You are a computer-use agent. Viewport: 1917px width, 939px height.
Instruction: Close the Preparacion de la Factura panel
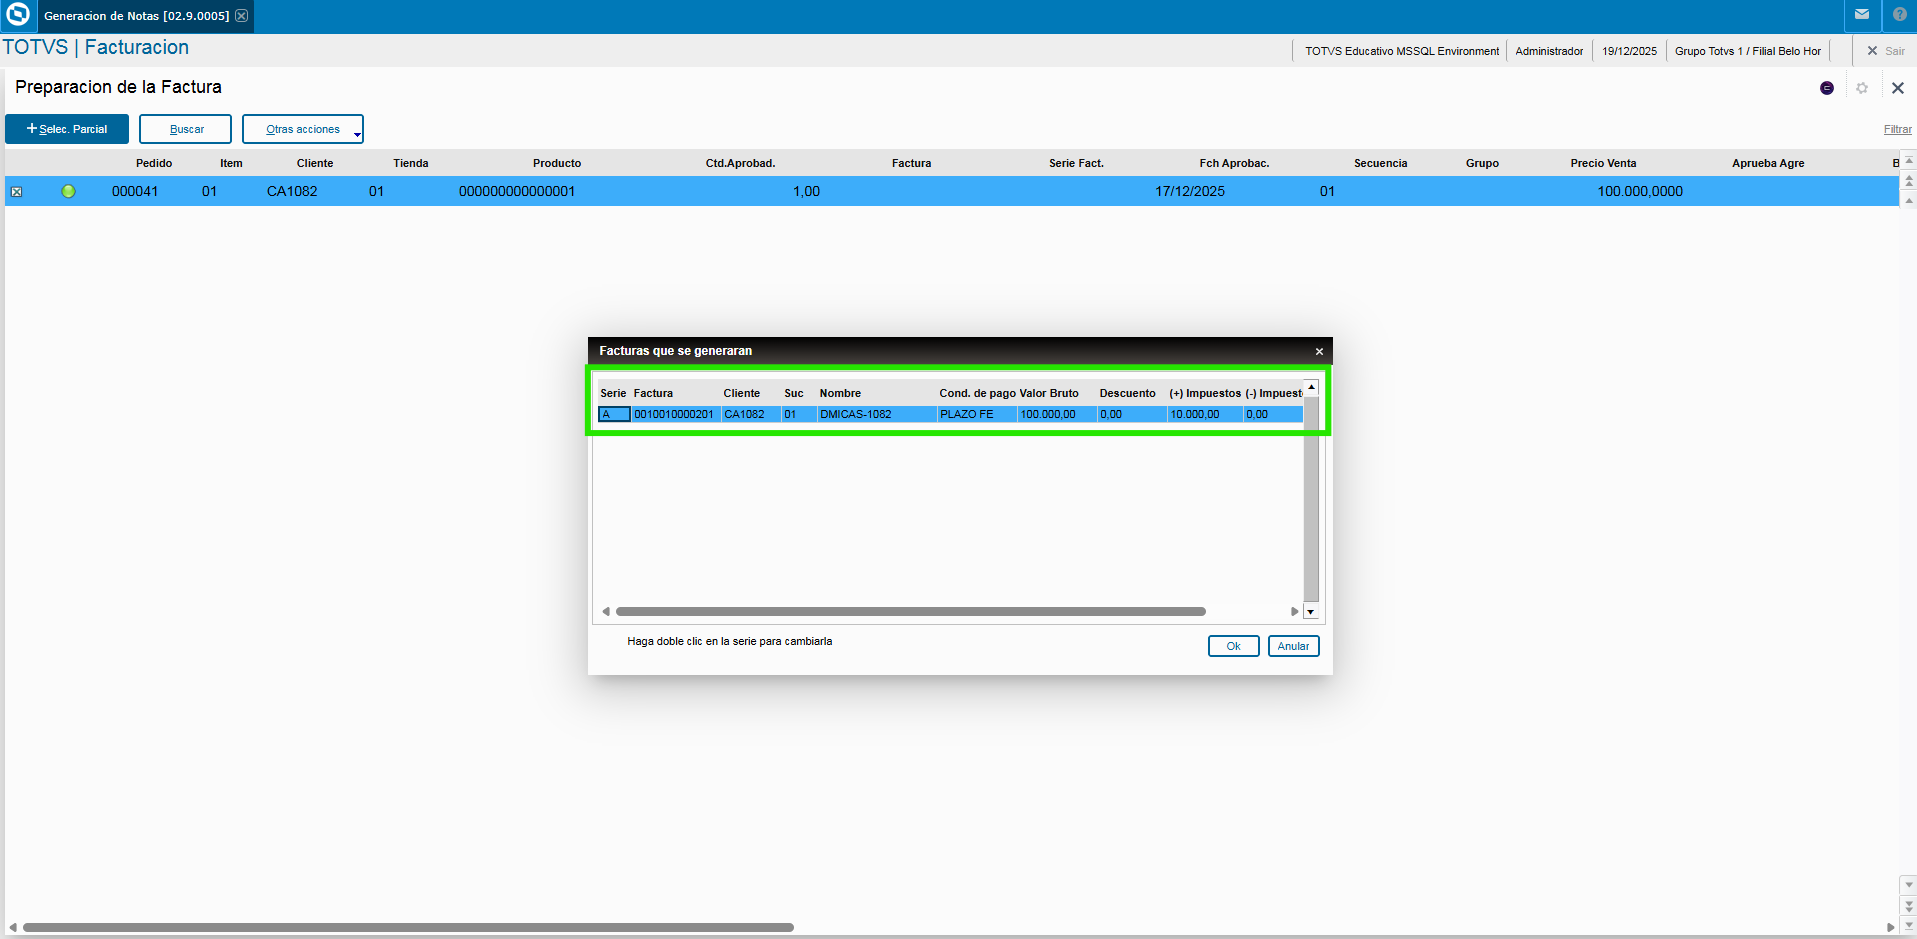(x=1898, y=88)
